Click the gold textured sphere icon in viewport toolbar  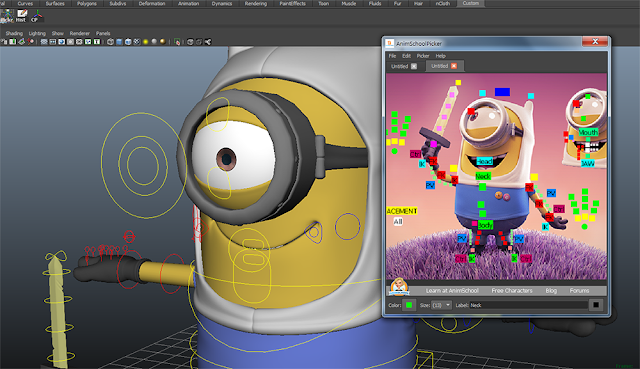[x=162, y=42]
